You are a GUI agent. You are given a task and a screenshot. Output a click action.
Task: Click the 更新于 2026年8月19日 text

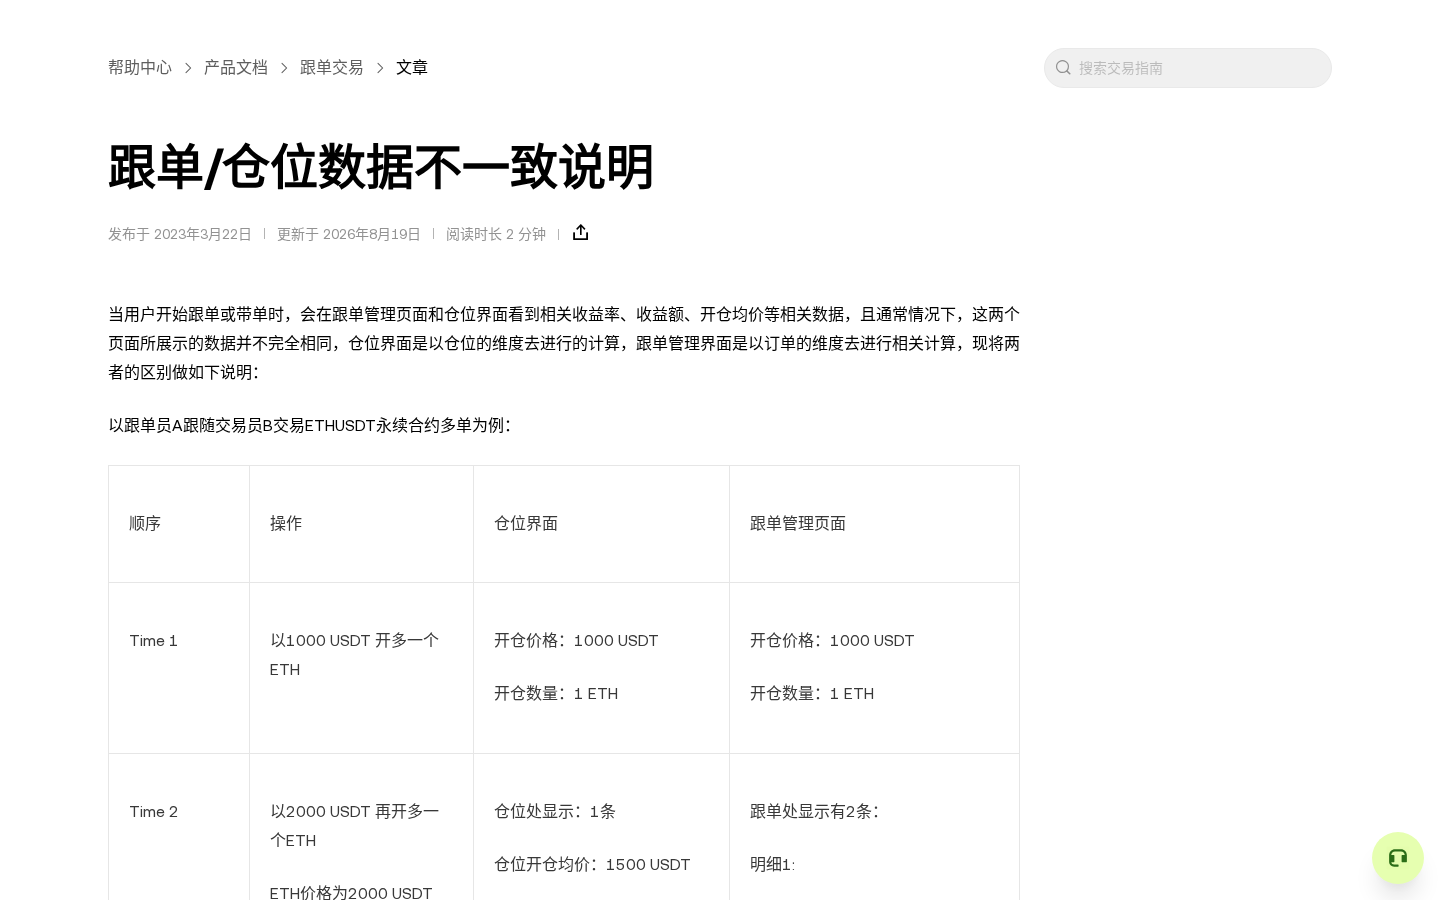349,234
